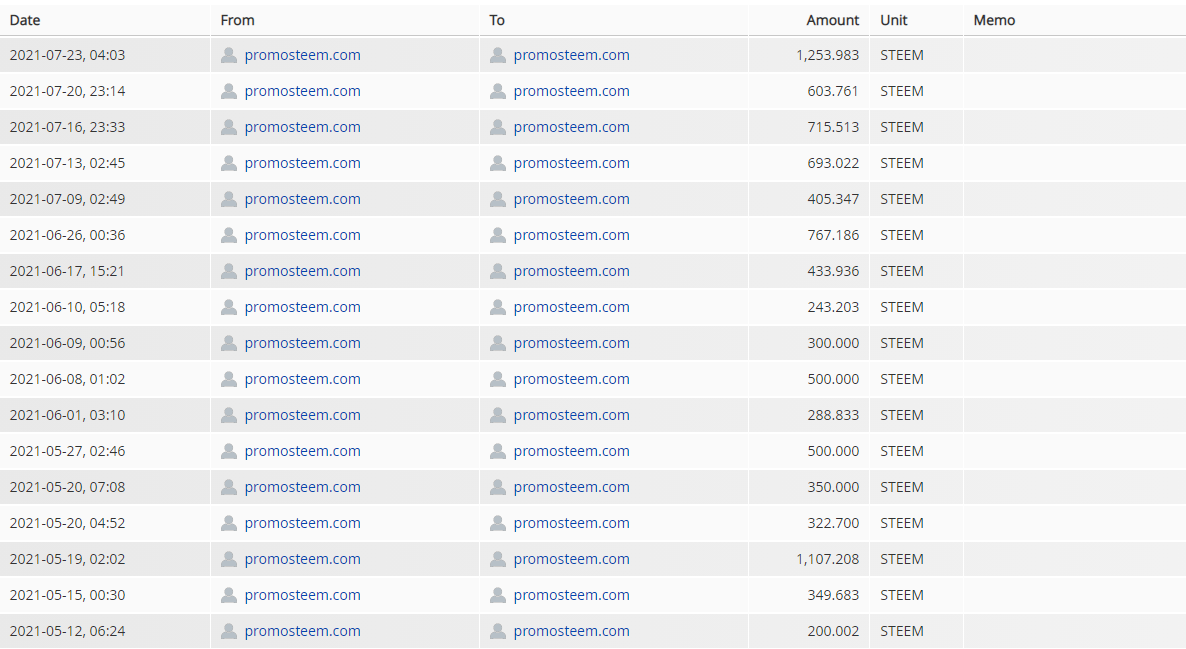Select the amount 349.683

[833, 595]
